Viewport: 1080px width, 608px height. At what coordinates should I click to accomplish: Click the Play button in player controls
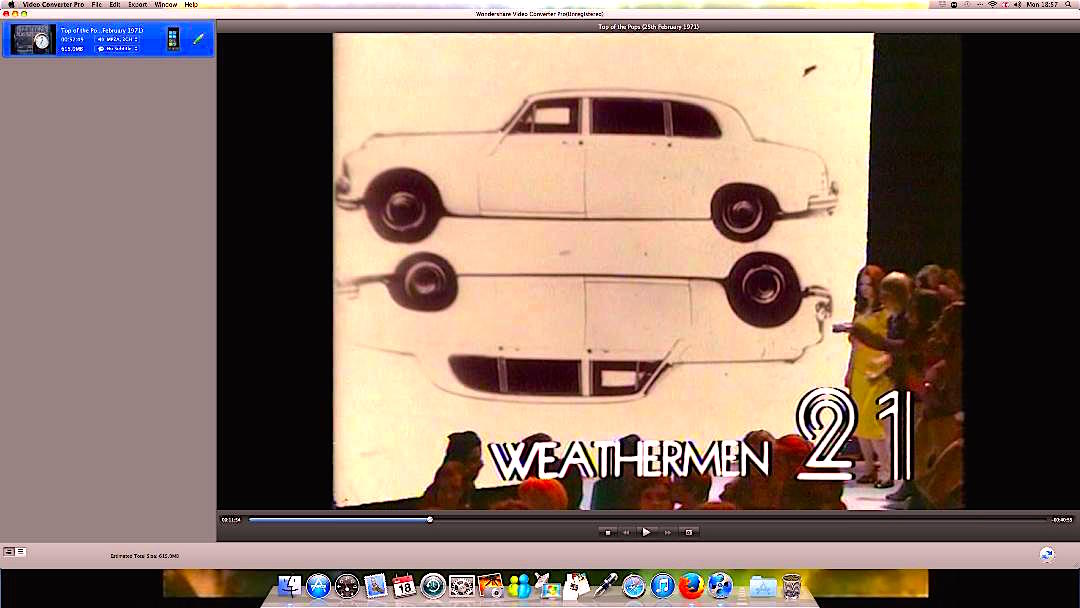coord(646,532)
